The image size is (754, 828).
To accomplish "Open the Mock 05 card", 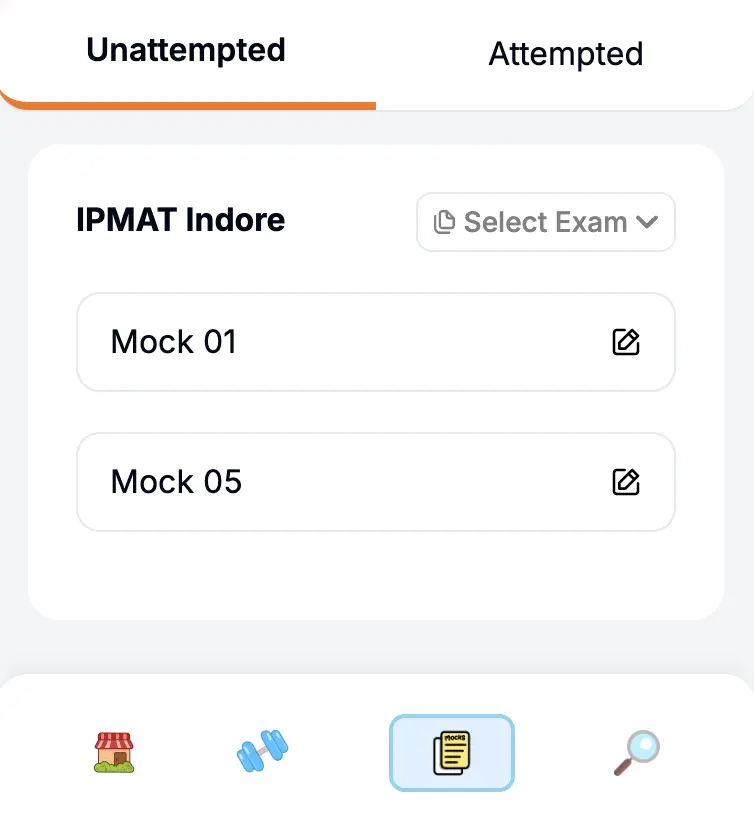I will (376, 482).
